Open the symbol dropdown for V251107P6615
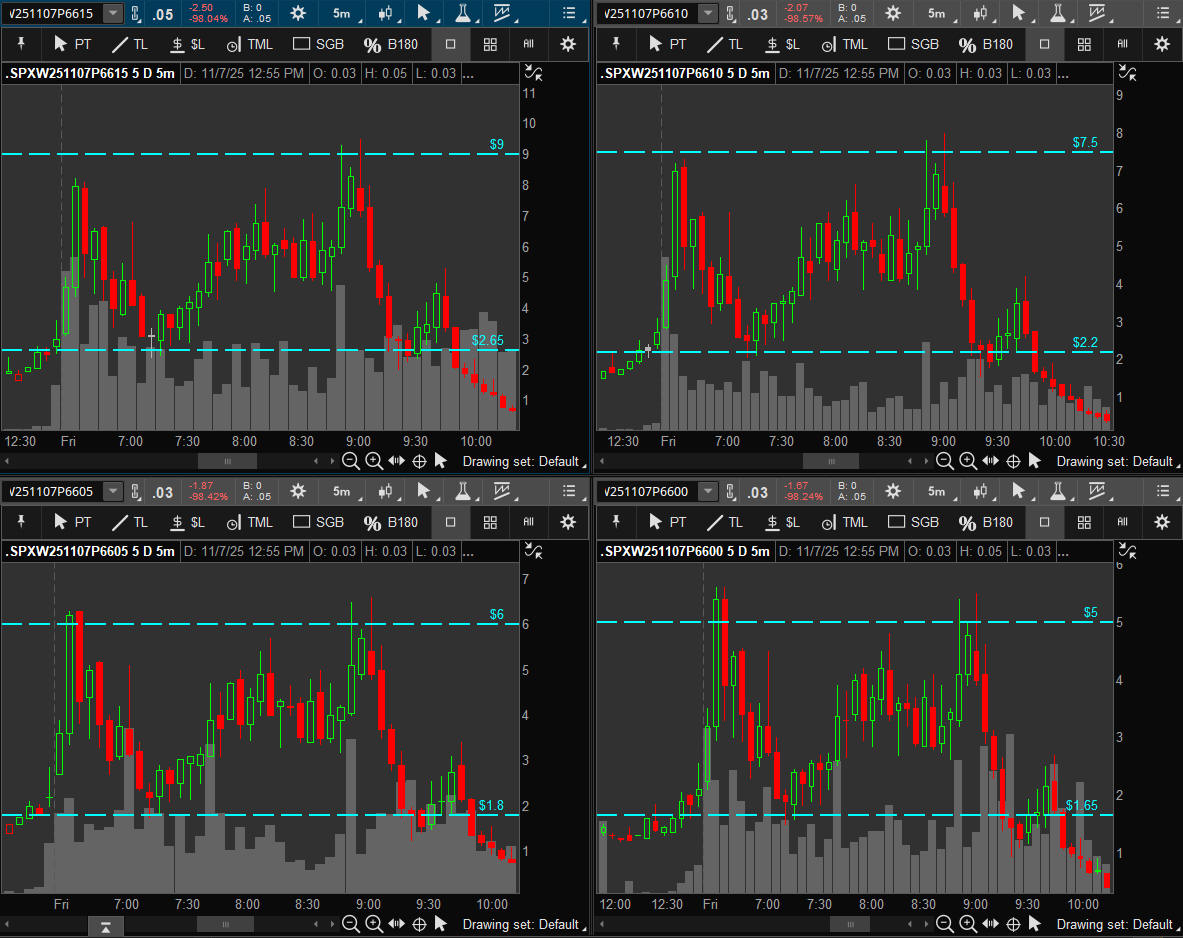The image size is (1183, 938). (x=112, y=13)
